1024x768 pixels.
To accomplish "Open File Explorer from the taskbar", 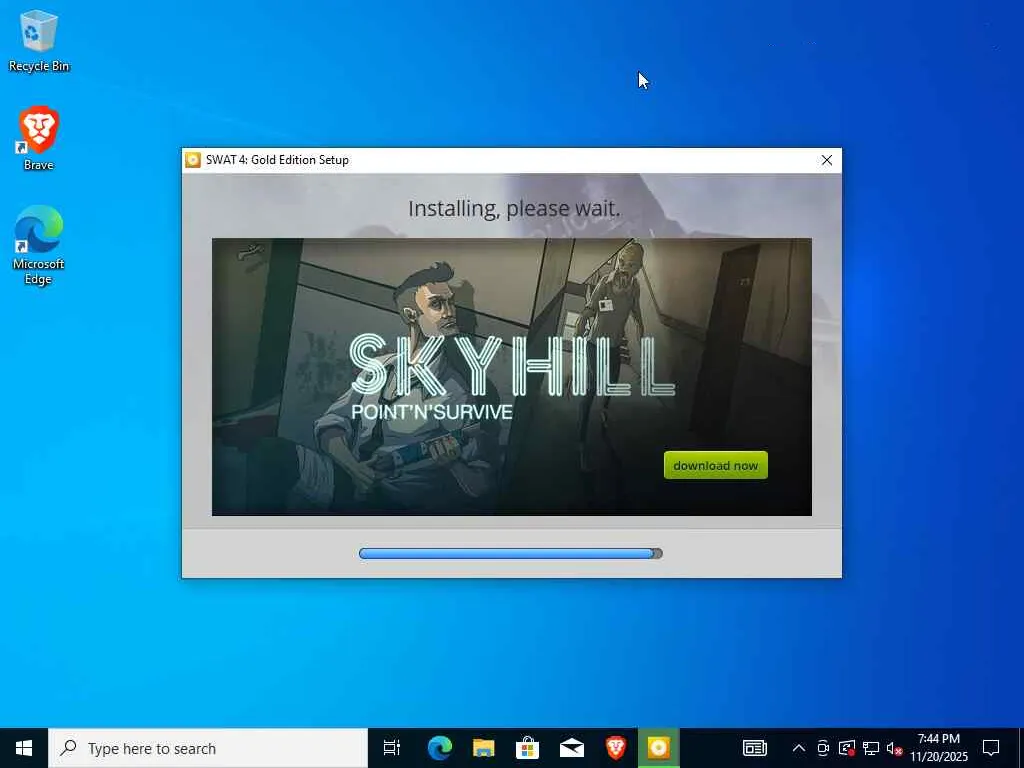I will [x=484, y=748].
